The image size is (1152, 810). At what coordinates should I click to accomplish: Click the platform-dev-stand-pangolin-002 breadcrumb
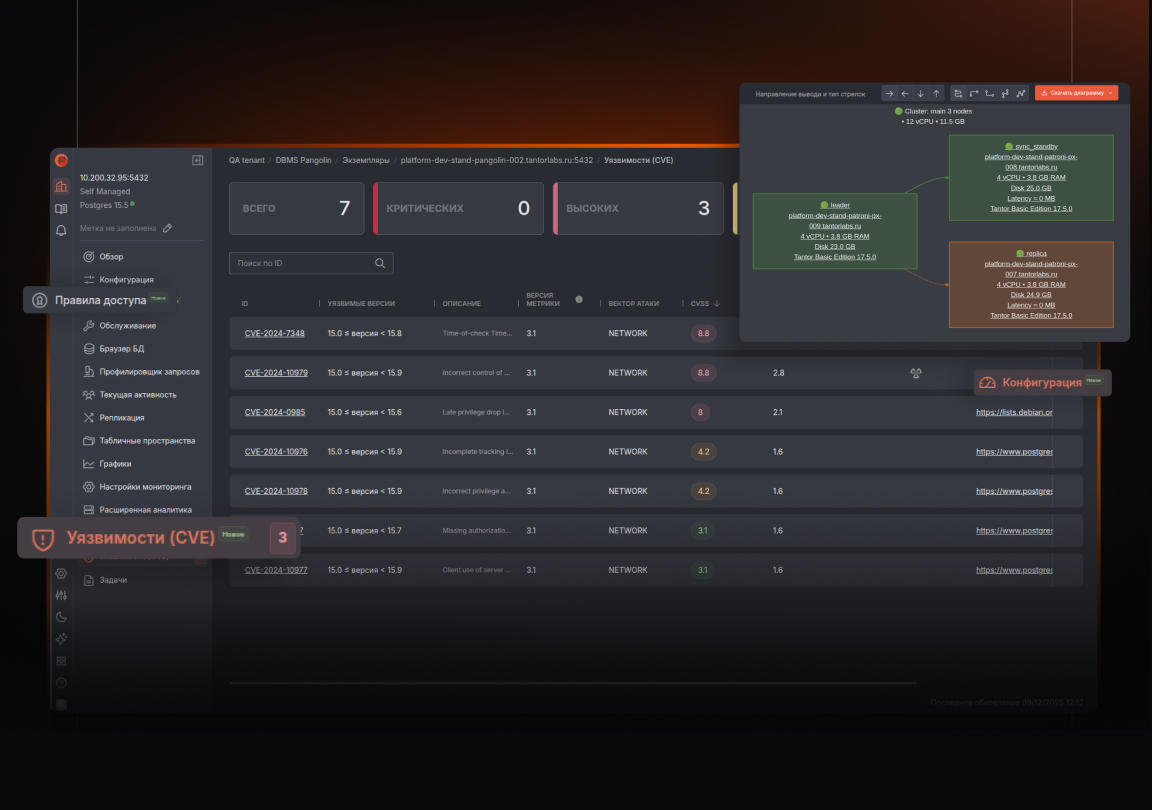[x=497, y=160]
